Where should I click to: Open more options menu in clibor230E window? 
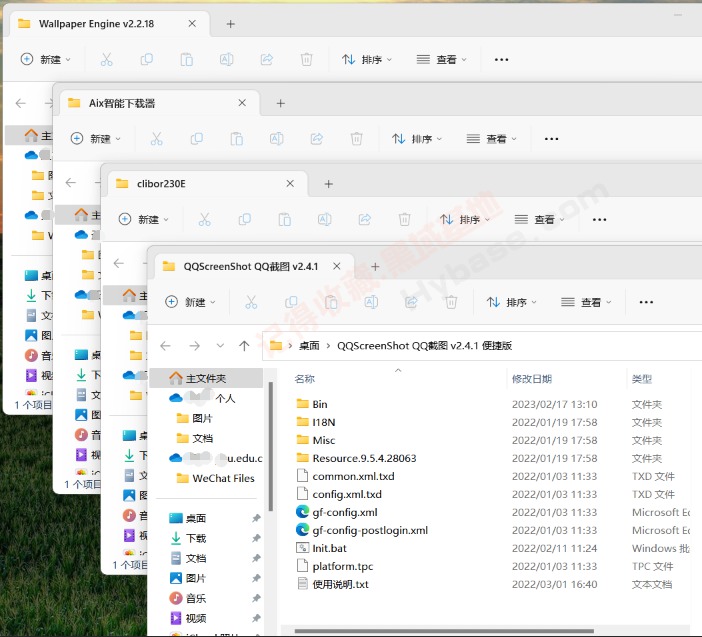599,220
